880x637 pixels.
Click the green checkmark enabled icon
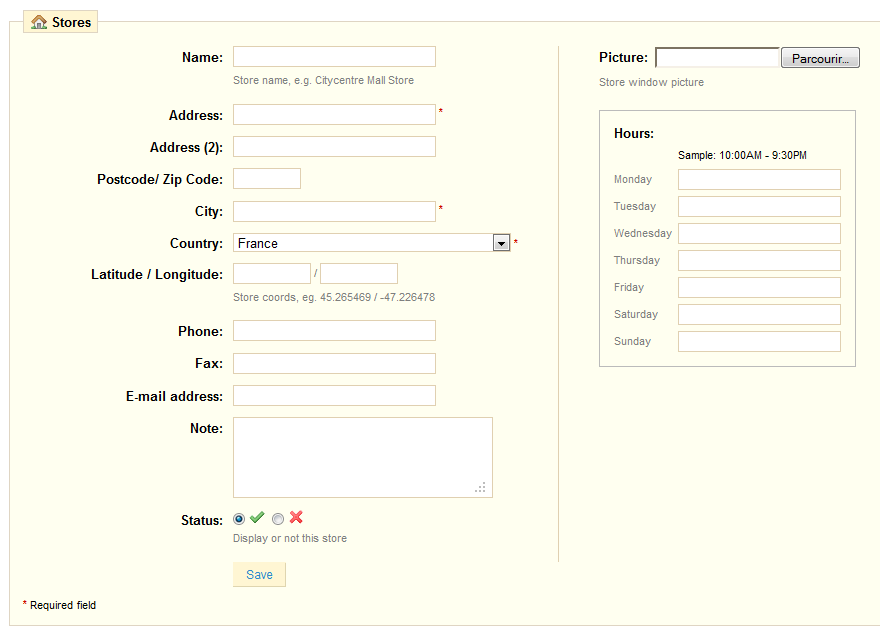point(257,517)
